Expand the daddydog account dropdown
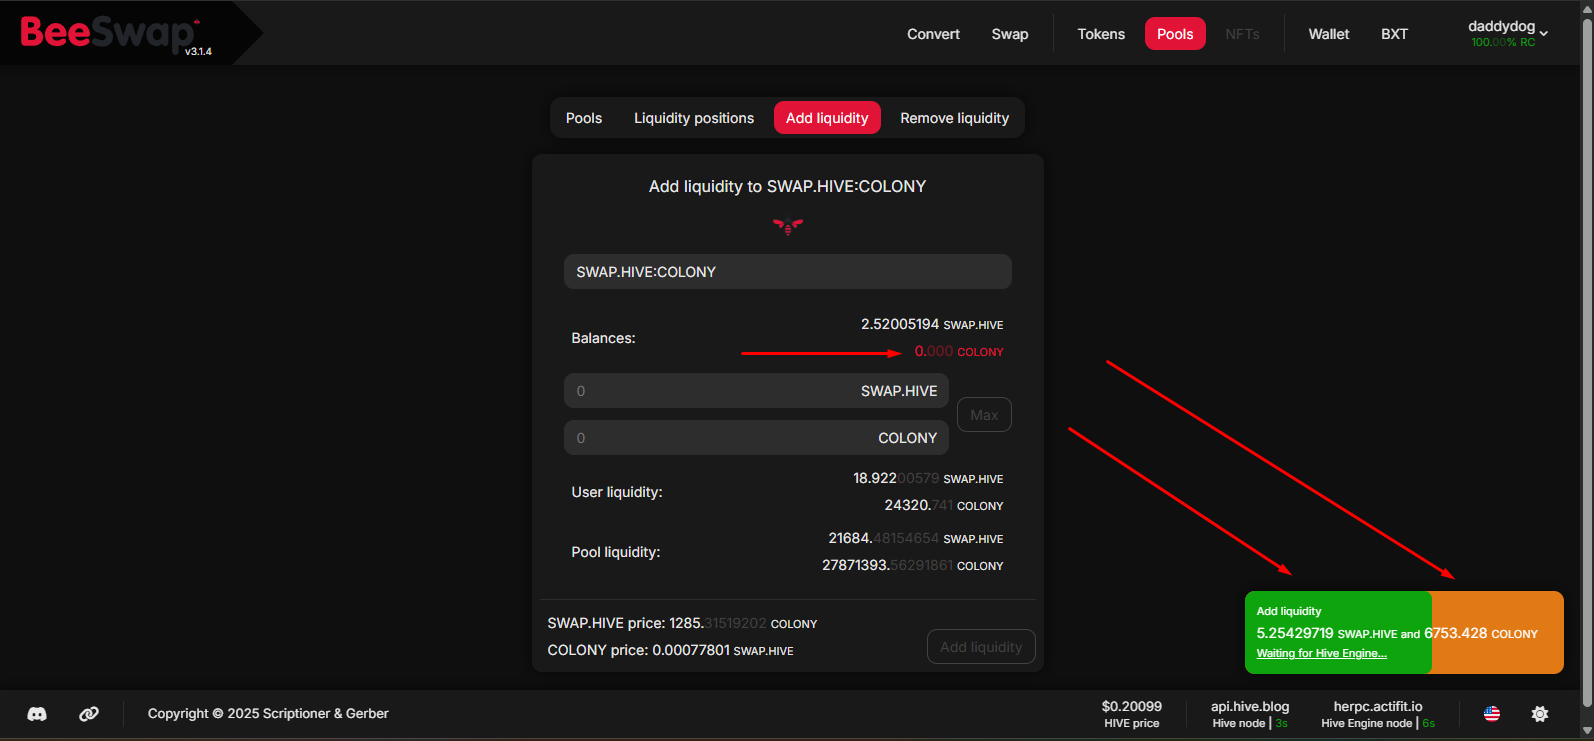 (1508, 33)
